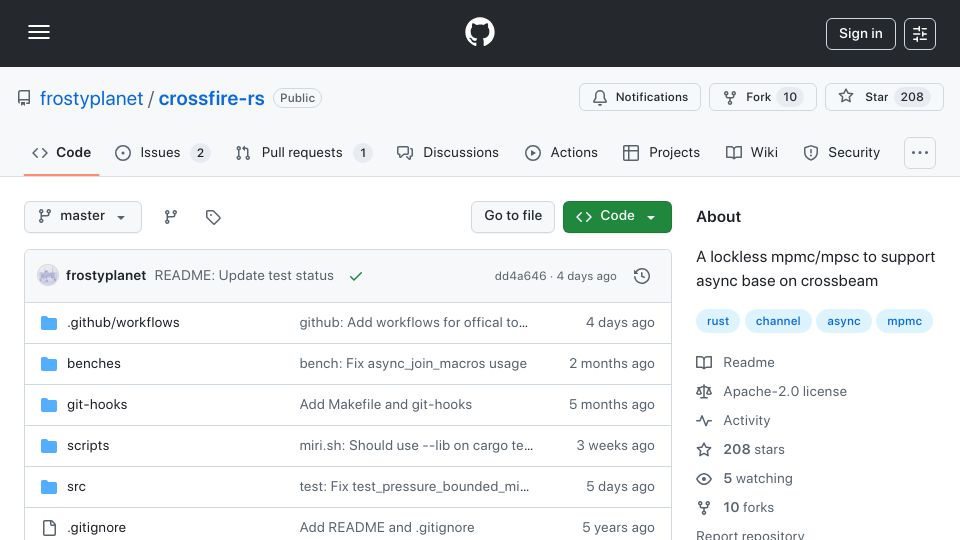Screen dimensions: 960x540
Task: Open the Wiki tab
Action: point(752,152)
